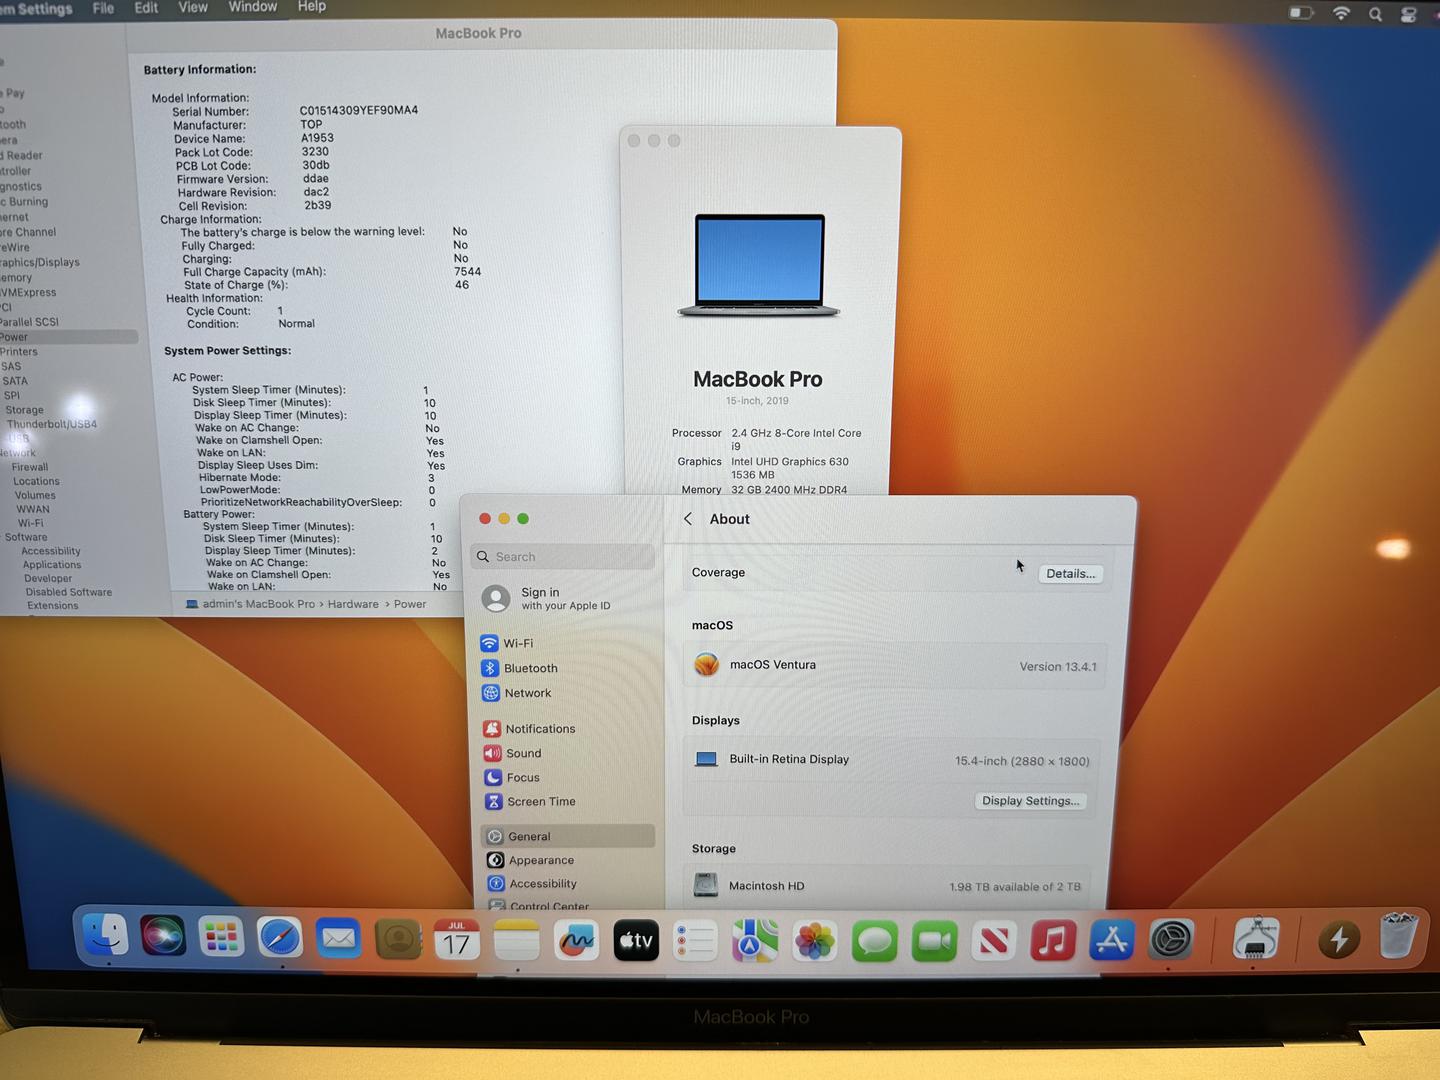Open Reminders app in the Dock
This screenshot has width=1440, height=1080.
(695, 941)
